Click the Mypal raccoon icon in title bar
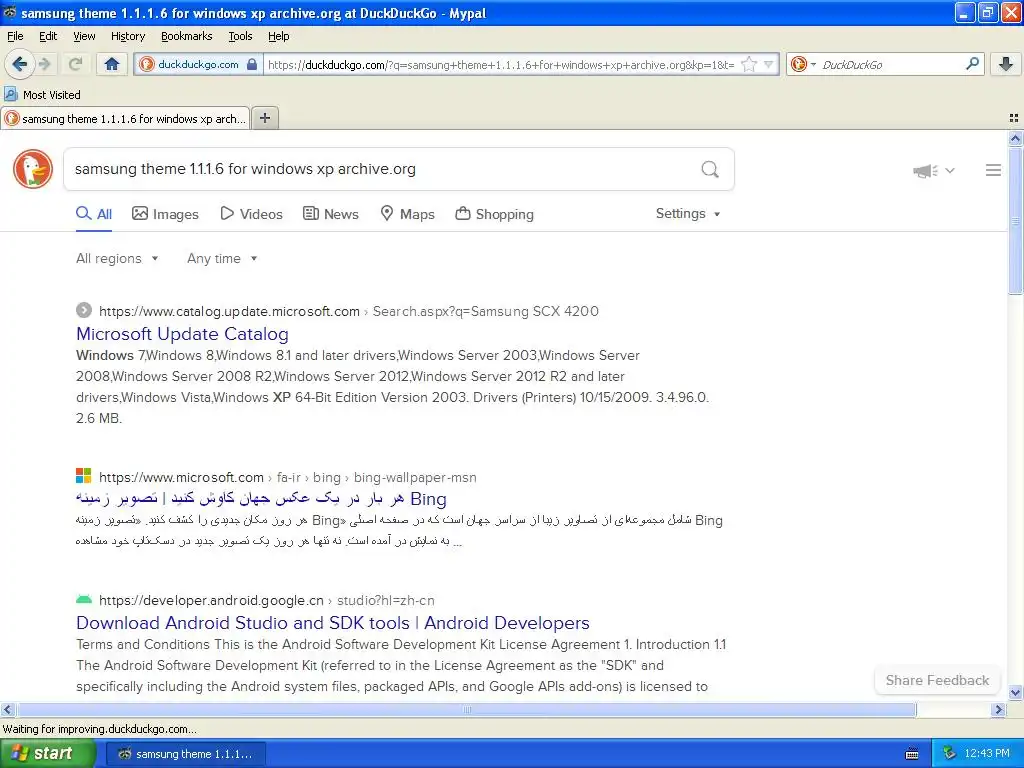Viewport: 1024px width, 768px height. click(x=10, y=12)
